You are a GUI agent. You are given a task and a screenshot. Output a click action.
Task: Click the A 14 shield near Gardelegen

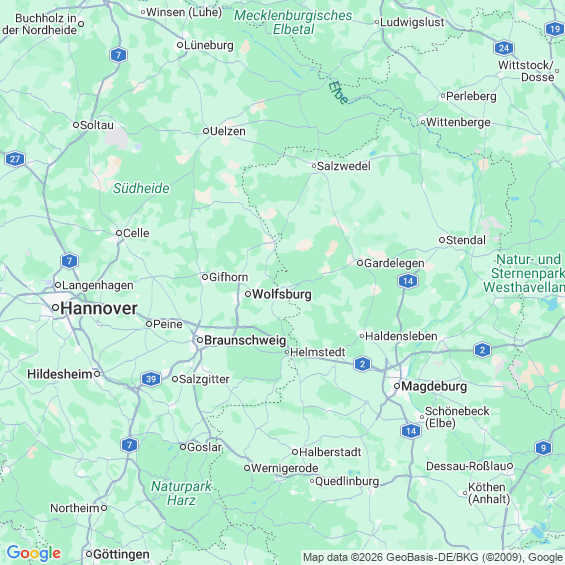(408, 281)
